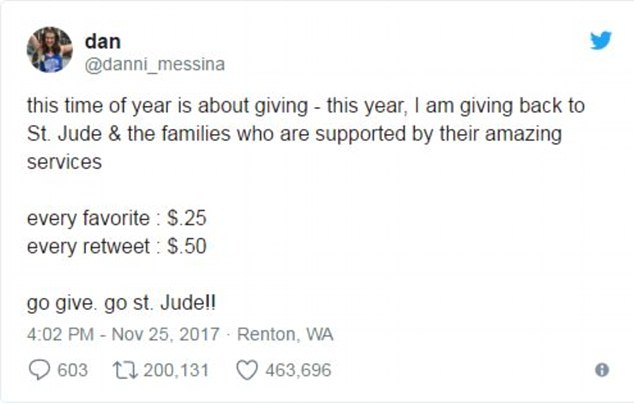Image resolution: width=634 pixels, height=403 pixels.
Task: Like the tweet with heart icon
Action: pos(247,370)
